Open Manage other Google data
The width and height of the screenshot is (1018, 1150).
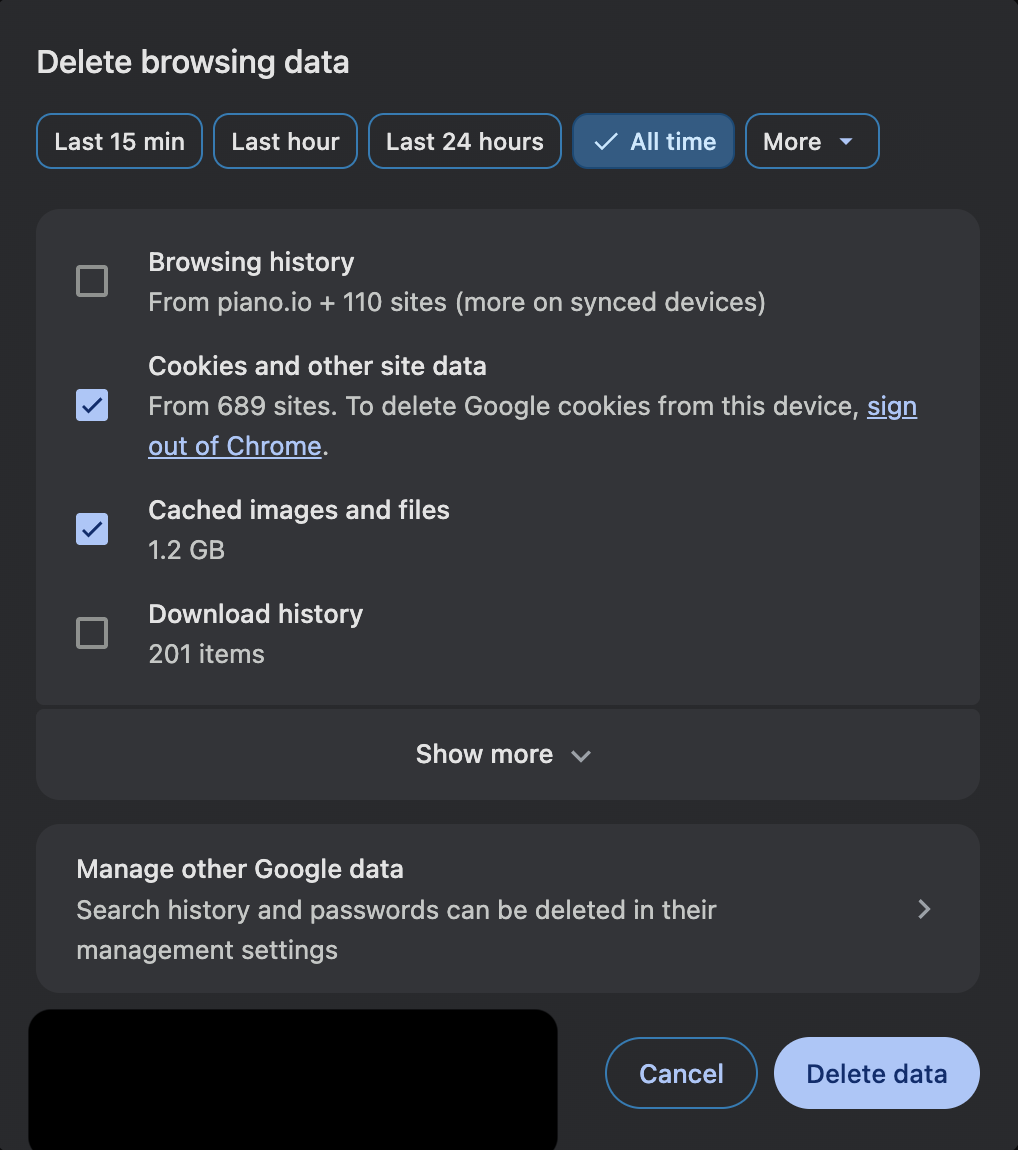pyautogui.click(x=400, y=908)
